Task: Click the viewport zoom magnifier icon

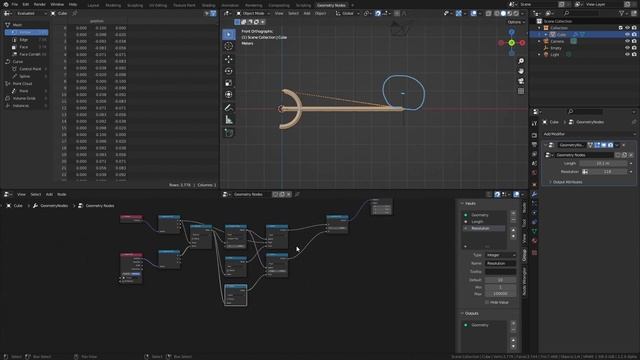Action: (521, 61)
